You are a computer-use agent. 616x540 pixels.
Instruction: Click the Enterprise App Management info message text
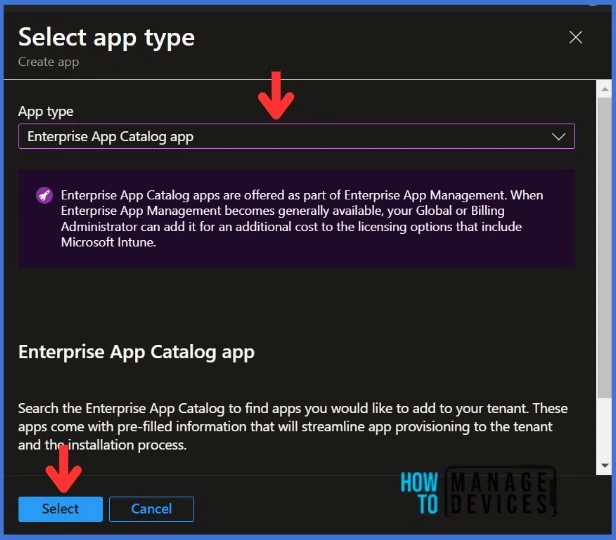coord(302,219)
